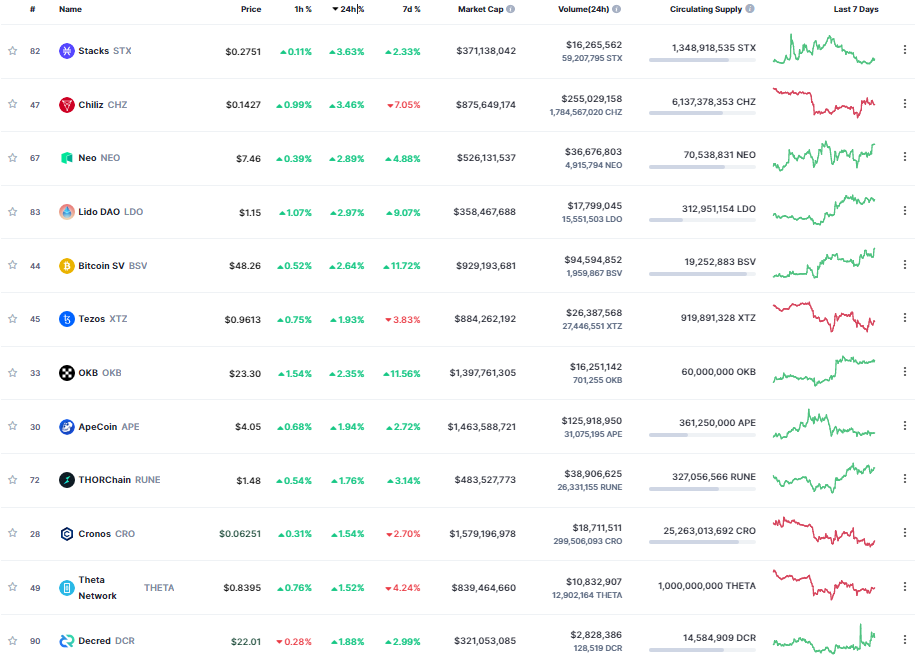Add Stacks to watchlist with star
The image size is (924, 656).
(12, 51)
